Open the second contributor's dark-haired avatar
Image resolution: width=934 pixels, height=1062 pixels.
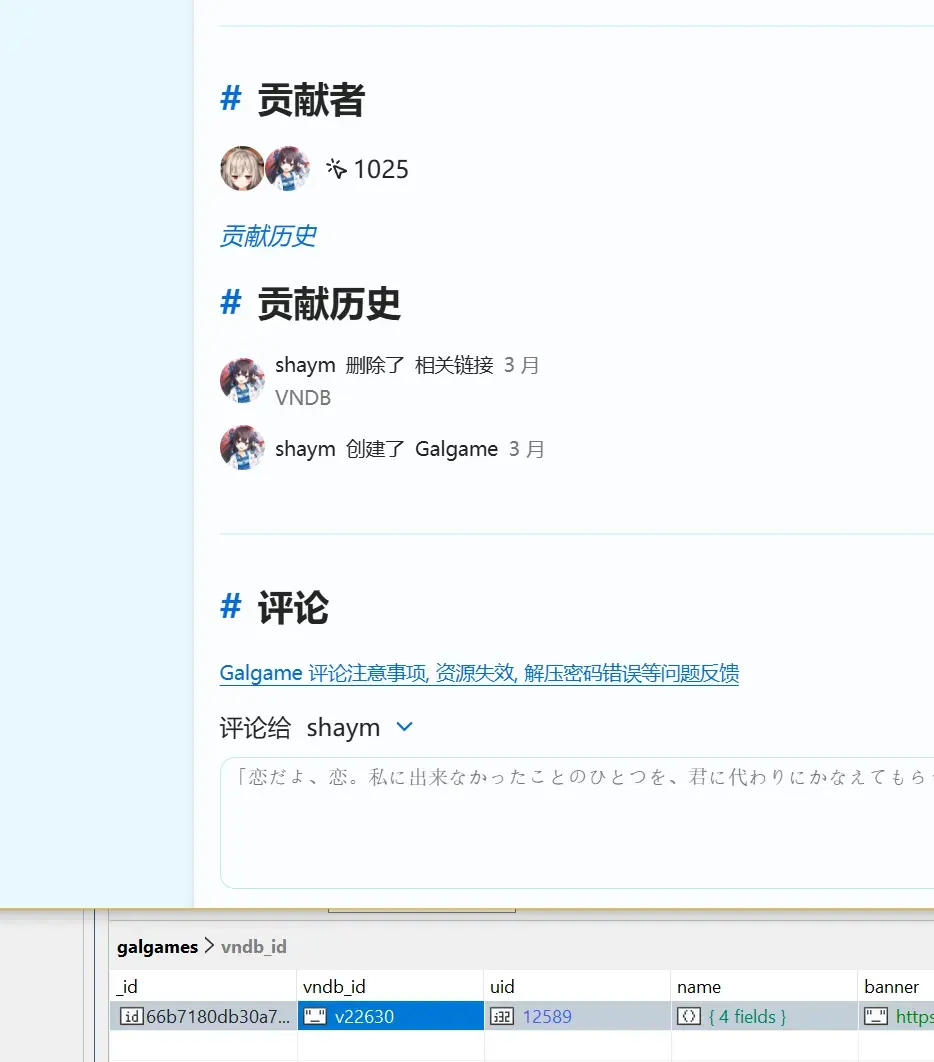click(287, 168)
